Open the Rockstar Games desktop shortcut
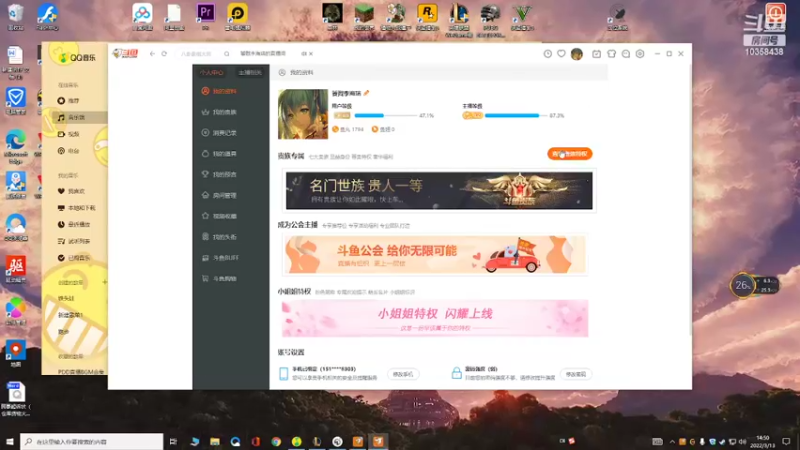The image size is (800, 450). tap(428, 16)
